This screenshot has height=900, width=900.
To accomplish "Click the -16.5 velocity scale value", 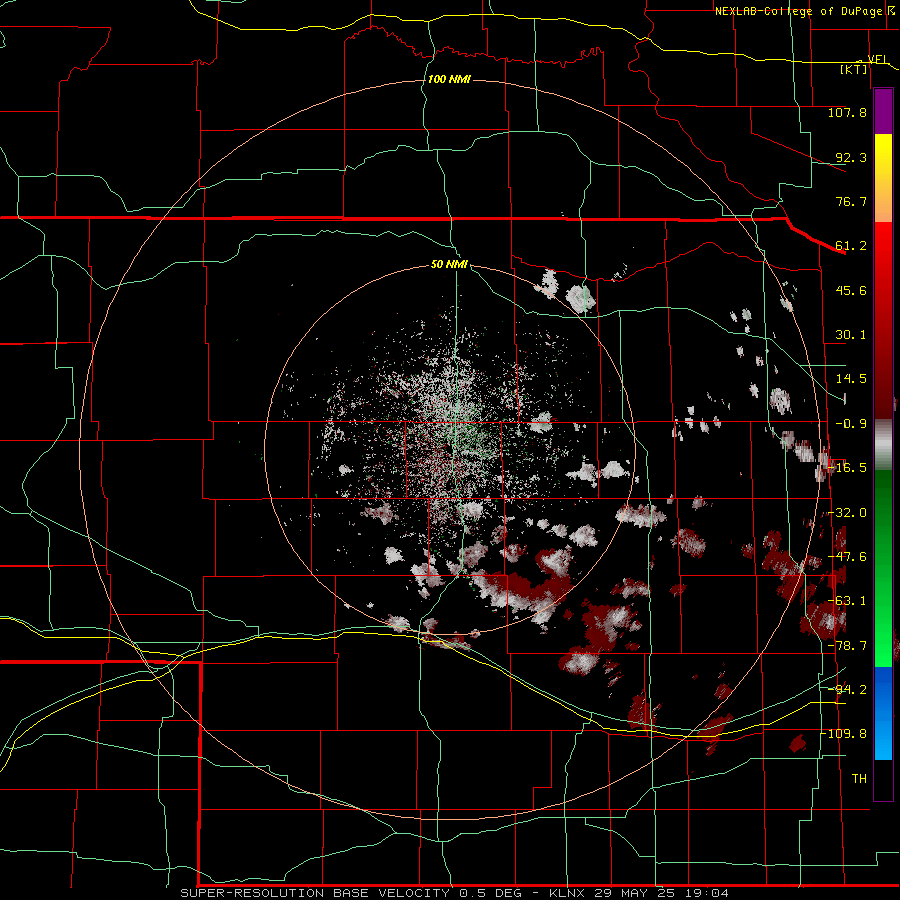I will [x=847, y=468].
